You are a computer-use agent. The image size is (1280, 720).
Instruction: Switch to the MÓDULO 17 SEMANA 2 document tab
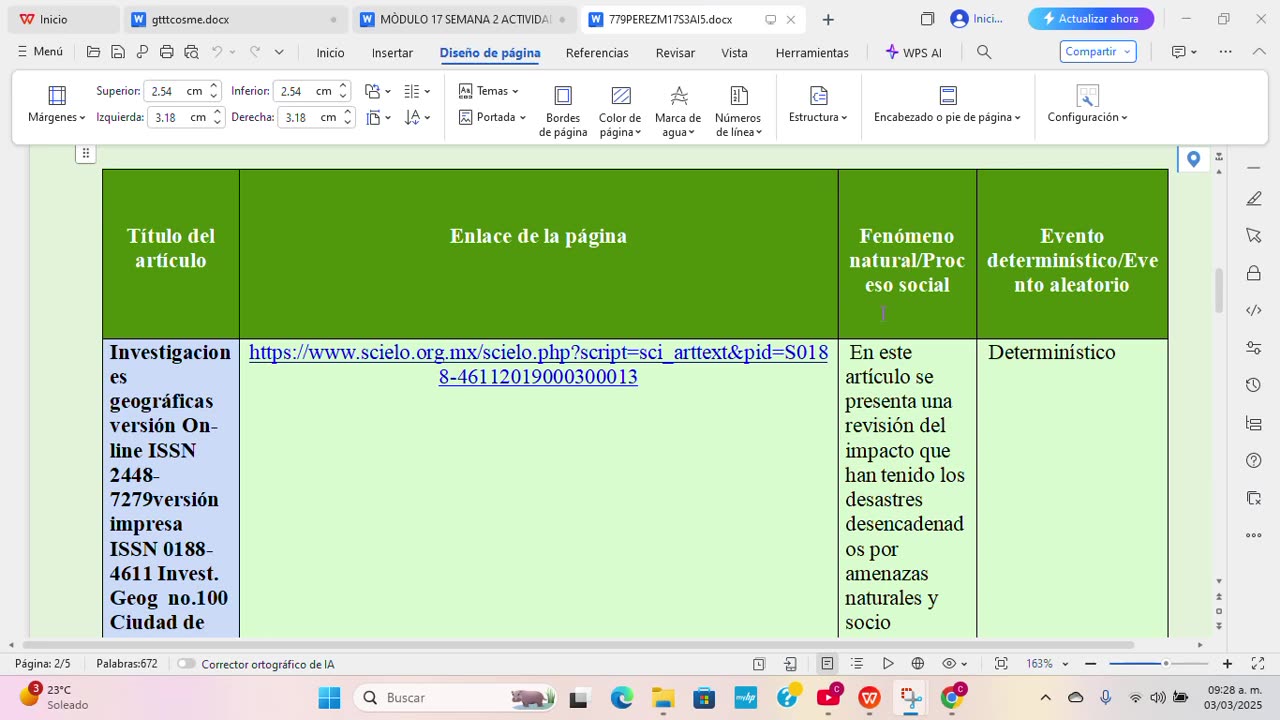[x=464, y=19]
